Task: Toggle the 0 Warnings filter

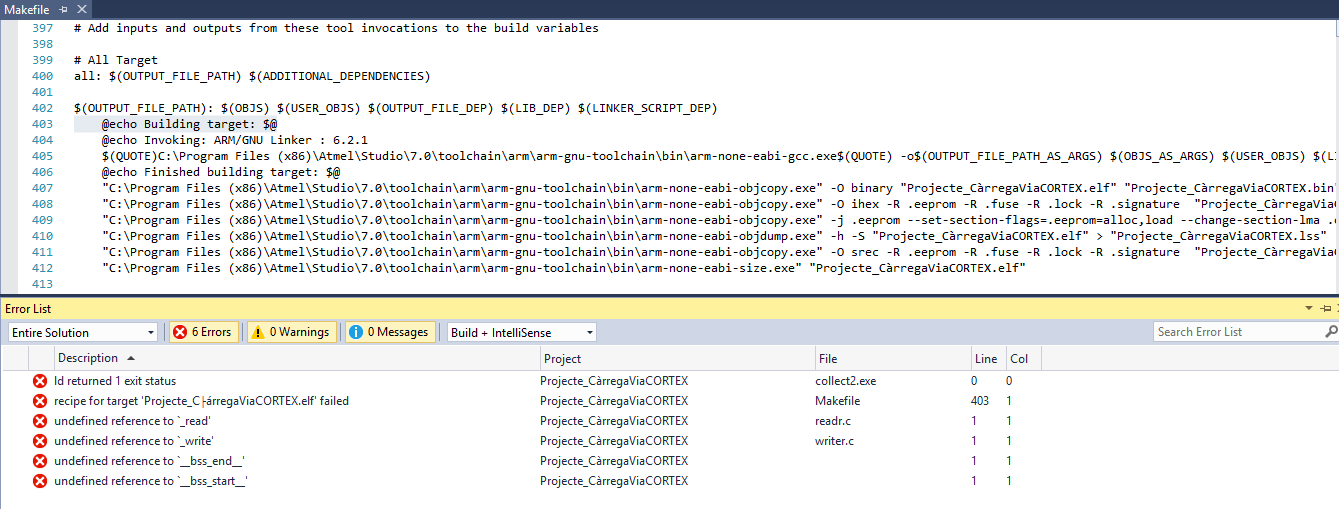Action: (x=290, y=332)
